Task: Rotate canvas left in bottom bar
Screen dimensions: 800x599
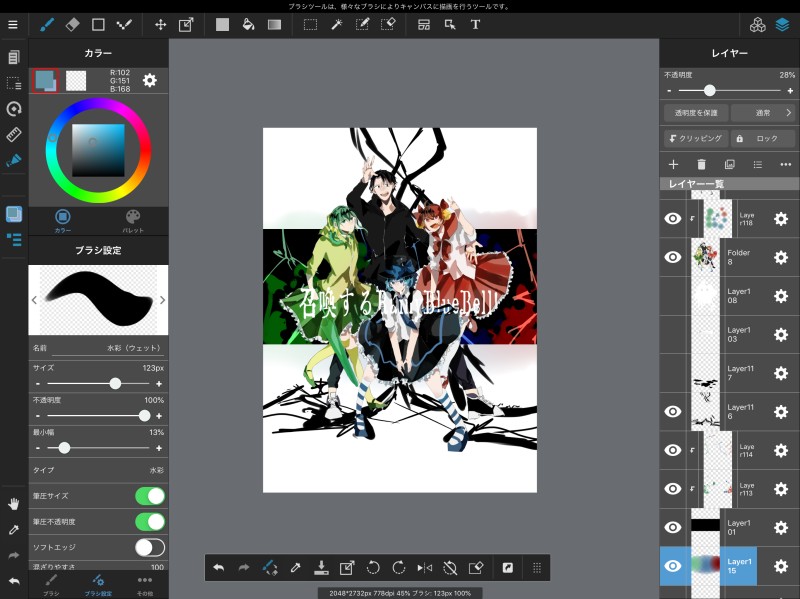Action: tap(373, 567)
